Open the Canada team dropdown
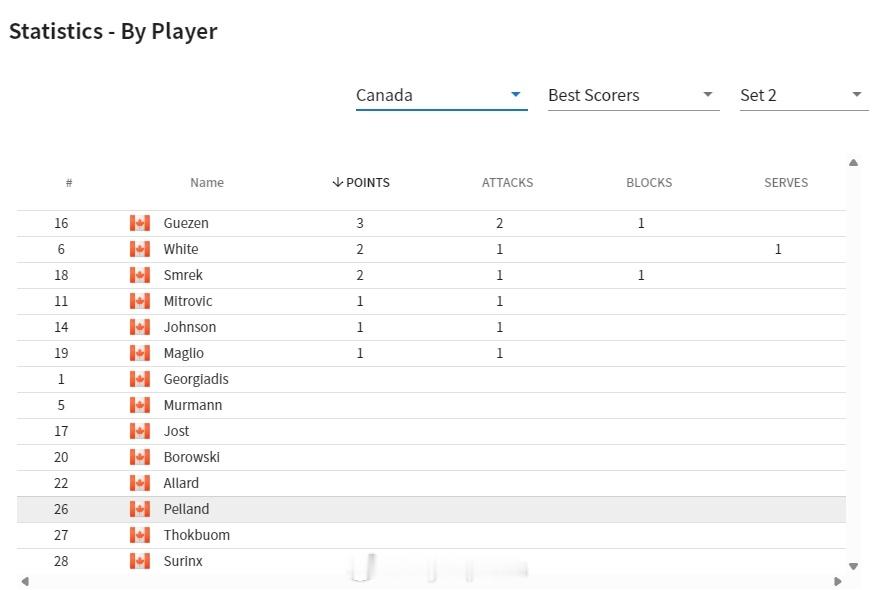This screenshot has width=878, height=590. (441, 95)
